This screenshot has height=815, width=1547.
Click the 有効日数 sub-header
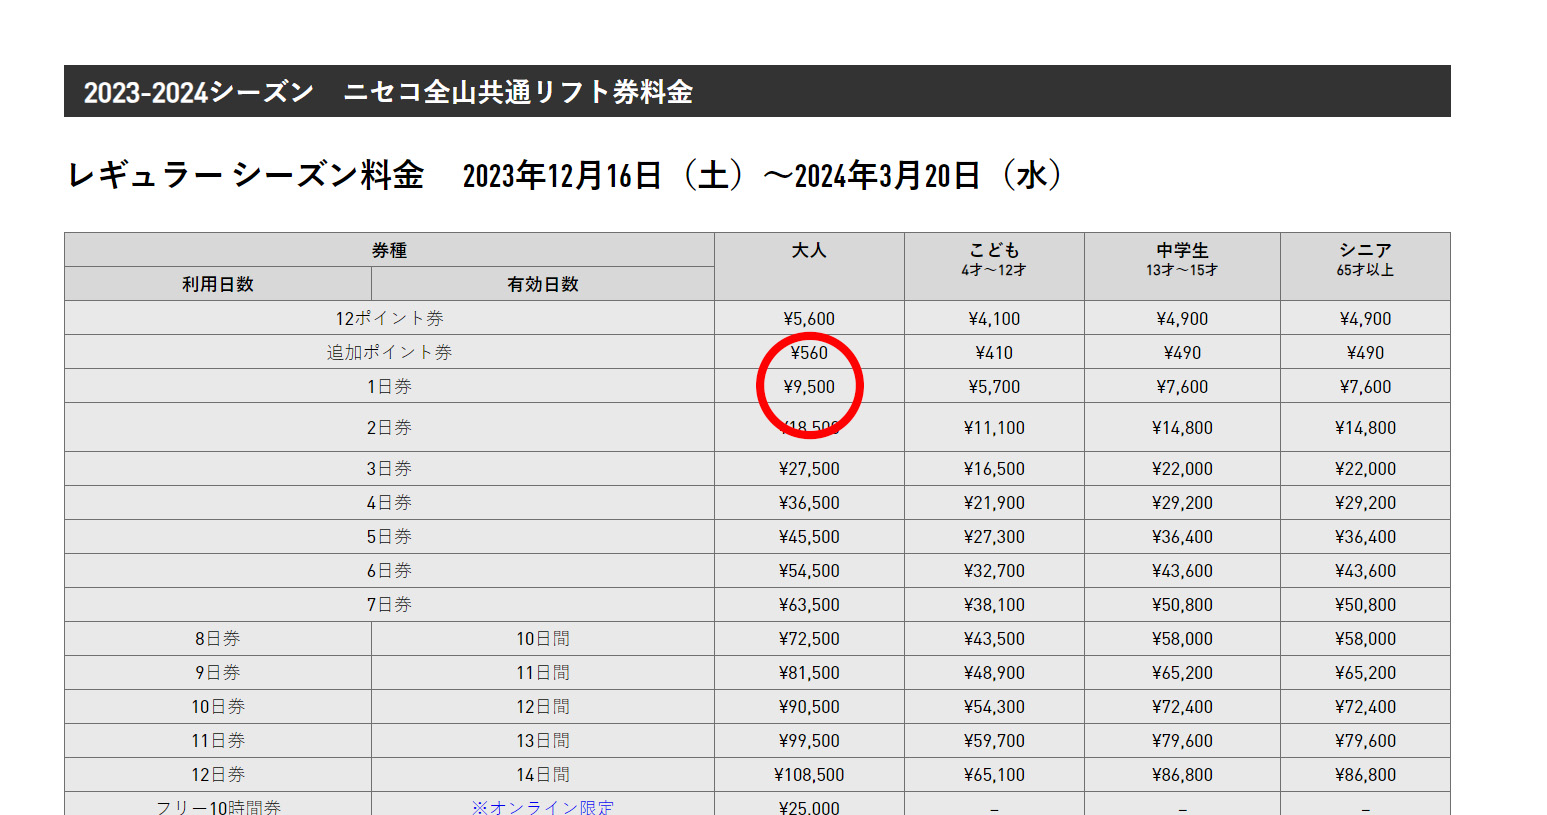click(543, 284)
